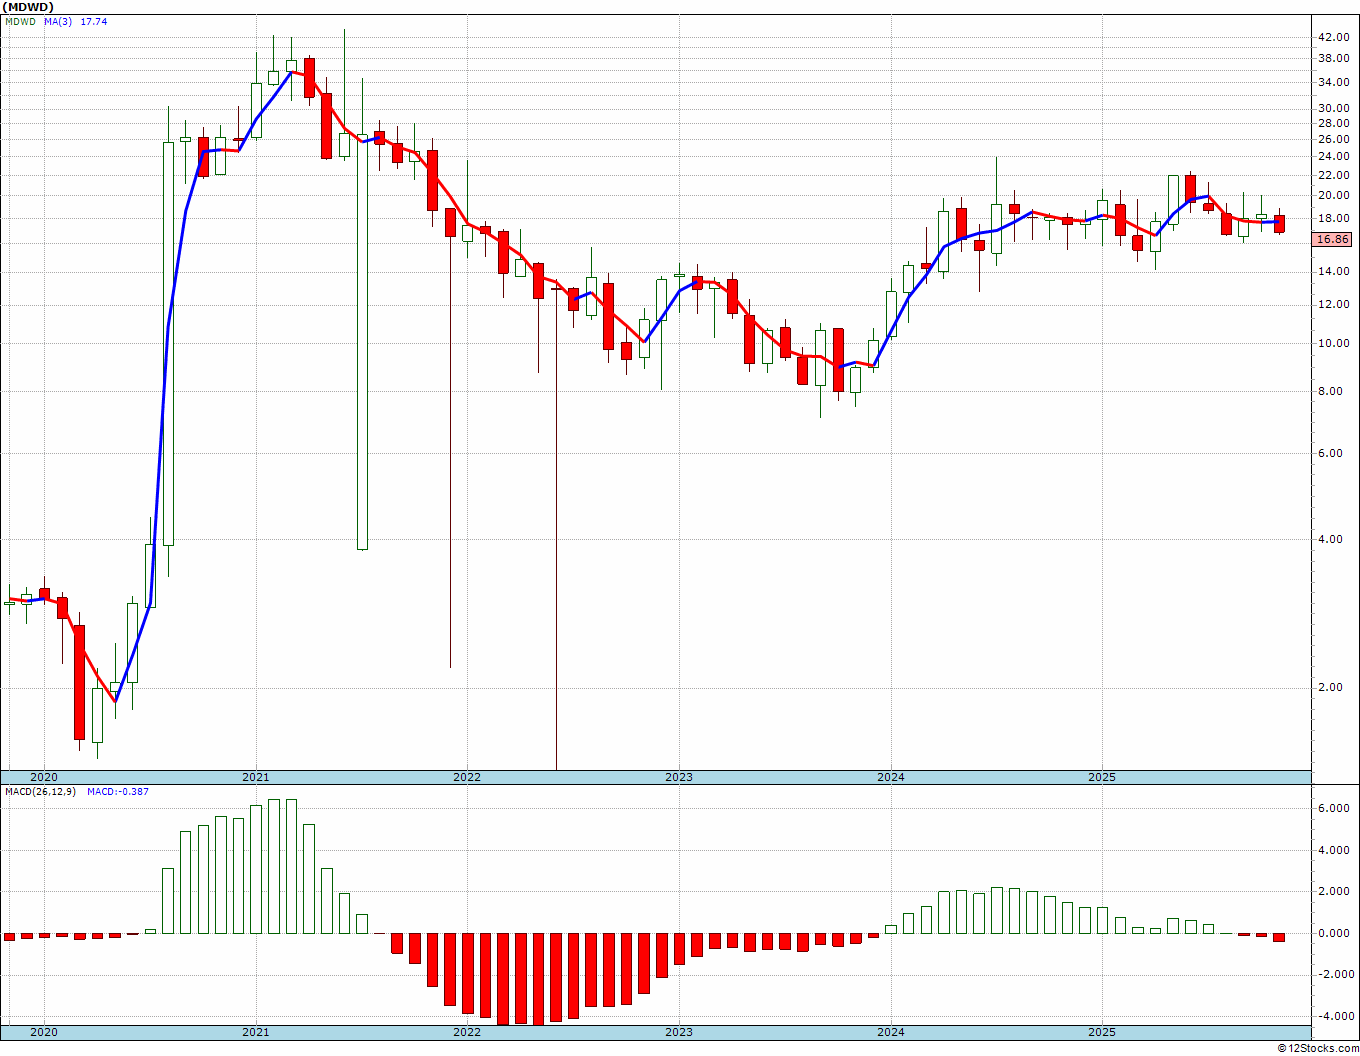Image resolution: width=1360 pixels, height=1056 pixels.
Task: Click the 16.86 current price tag
Action: 1334,240
